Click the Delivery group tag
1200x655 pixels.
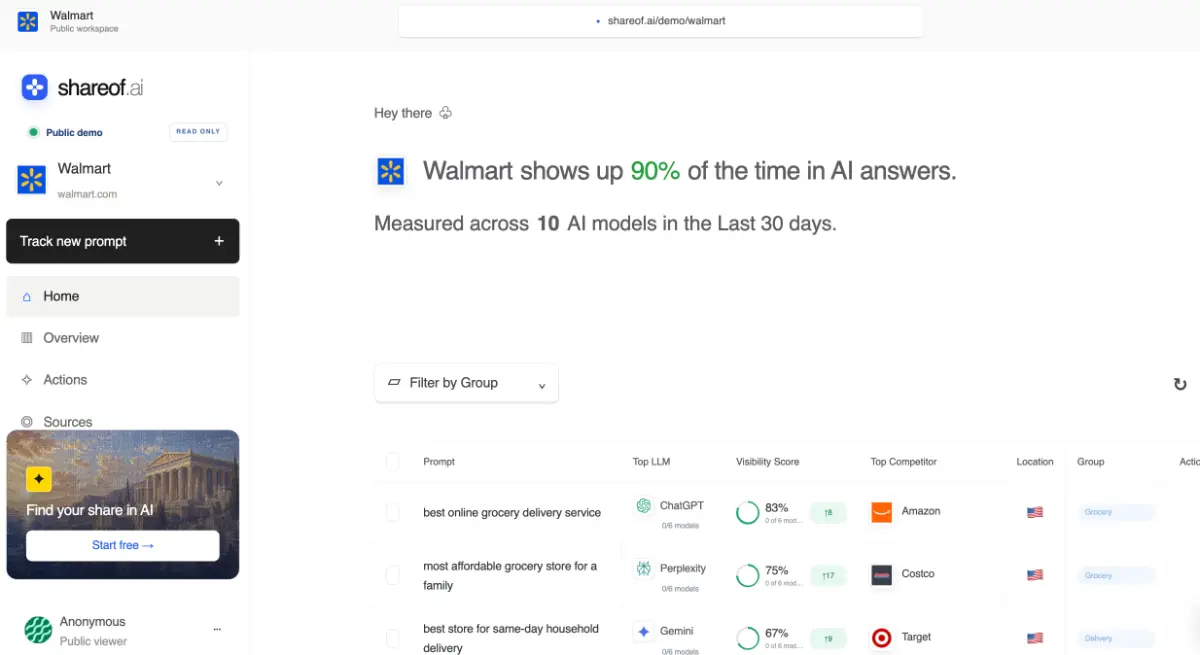[x=1116, y=638]
